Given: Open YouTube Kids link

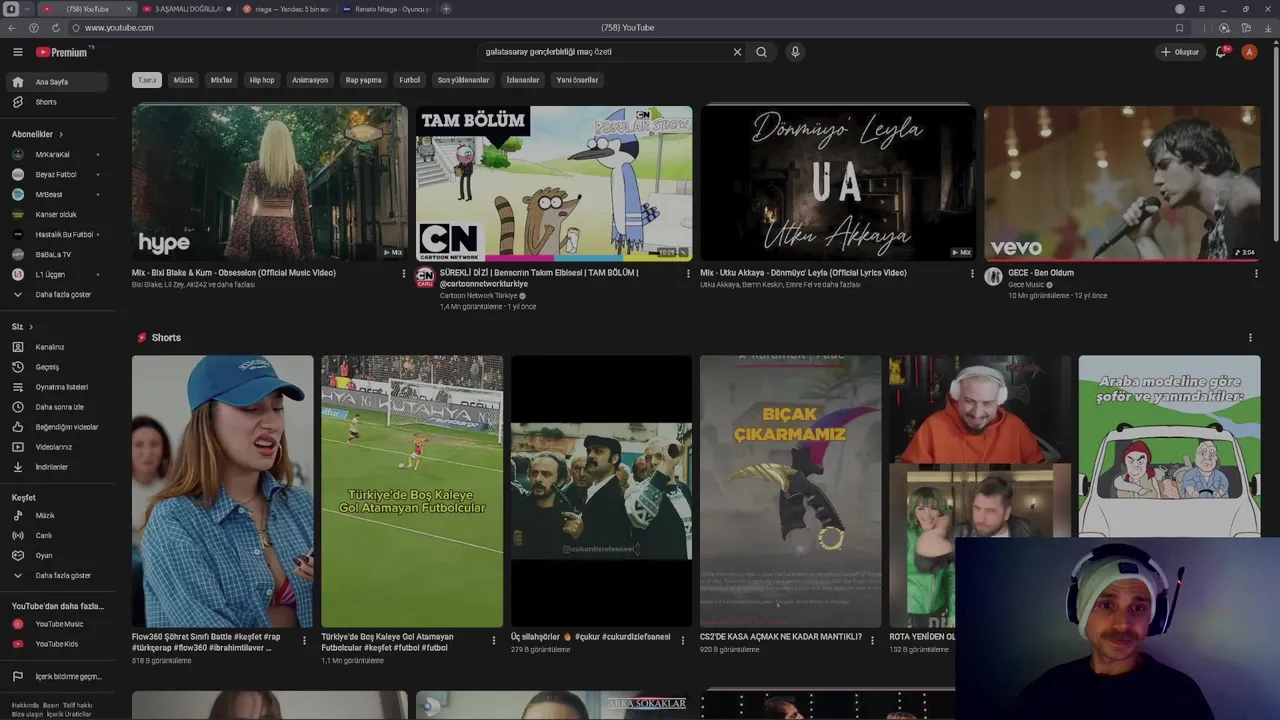Looking at the screenshot, I should click(x=58, y=644).
